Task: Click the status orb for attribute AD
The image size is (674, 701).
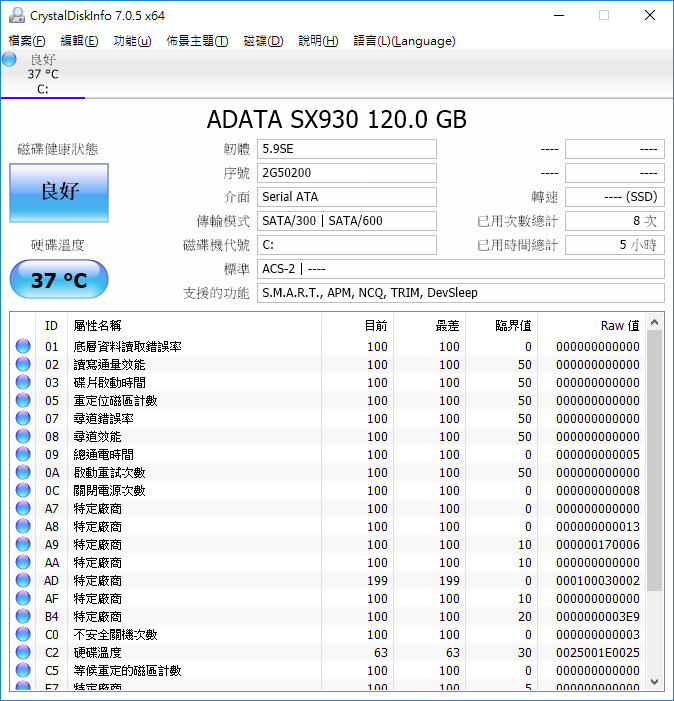Action: pos(23,580)
